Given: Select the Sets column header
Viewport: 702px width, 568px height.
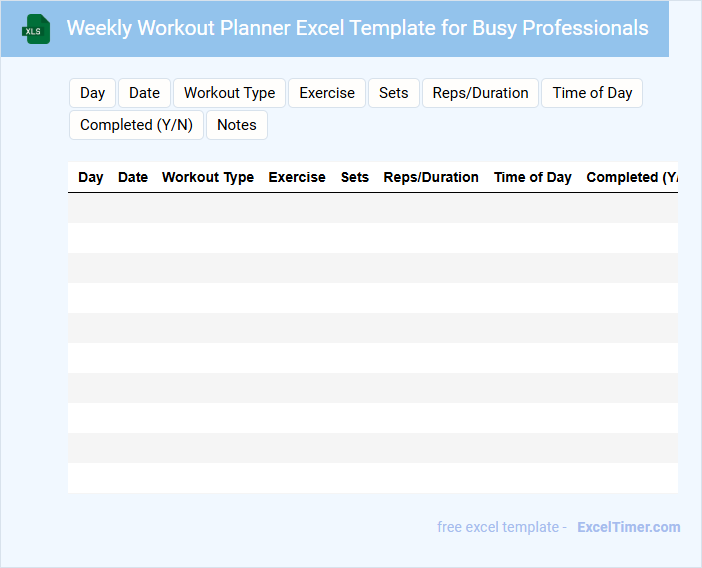Looking at the screenshot, I should pos(355,177).
